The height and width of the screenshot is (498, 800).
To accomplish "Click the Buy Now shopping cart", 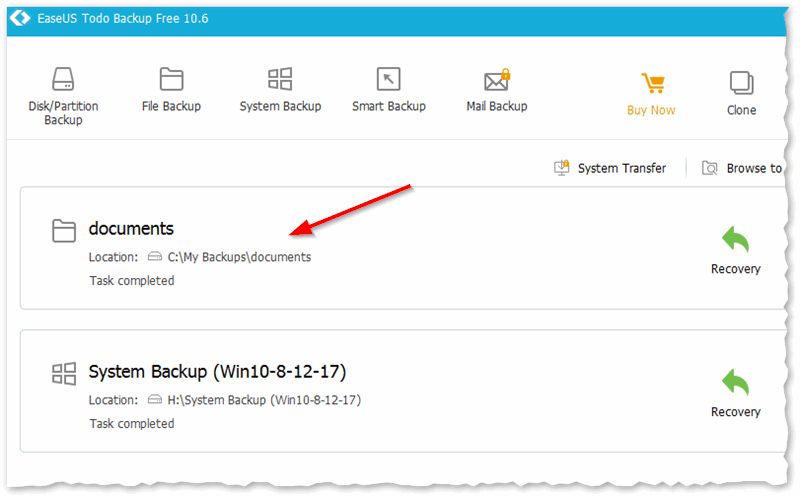I will (x=651, y=94).
